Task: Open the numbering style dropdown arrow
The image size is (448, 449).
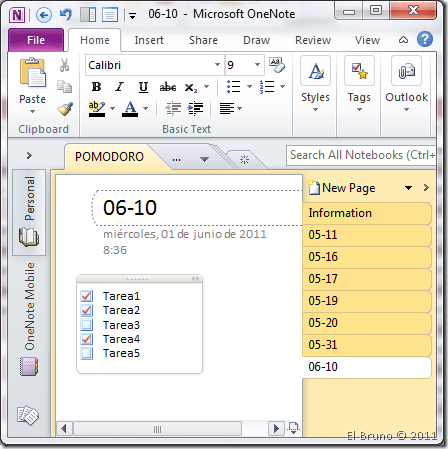Action: (283, 87)
